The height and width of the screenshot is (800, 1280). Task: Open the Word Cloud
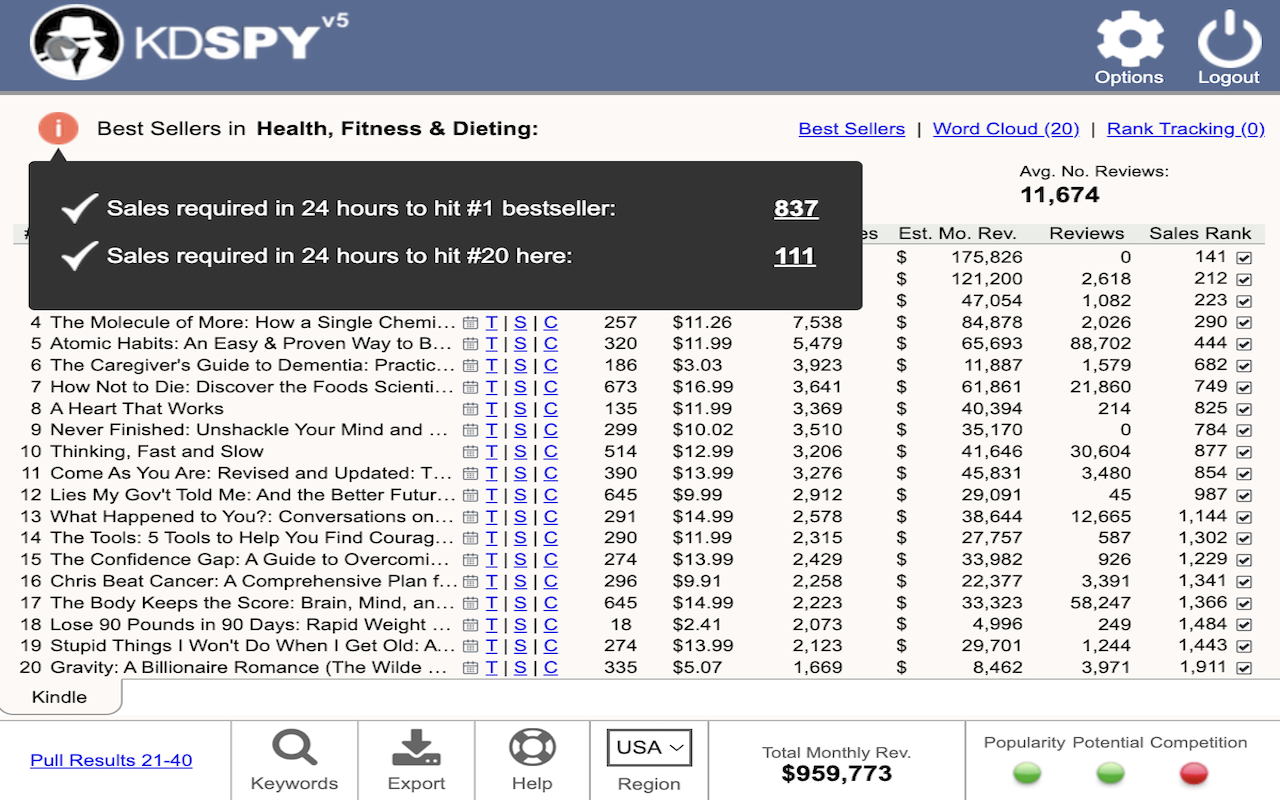point(1005,128)
